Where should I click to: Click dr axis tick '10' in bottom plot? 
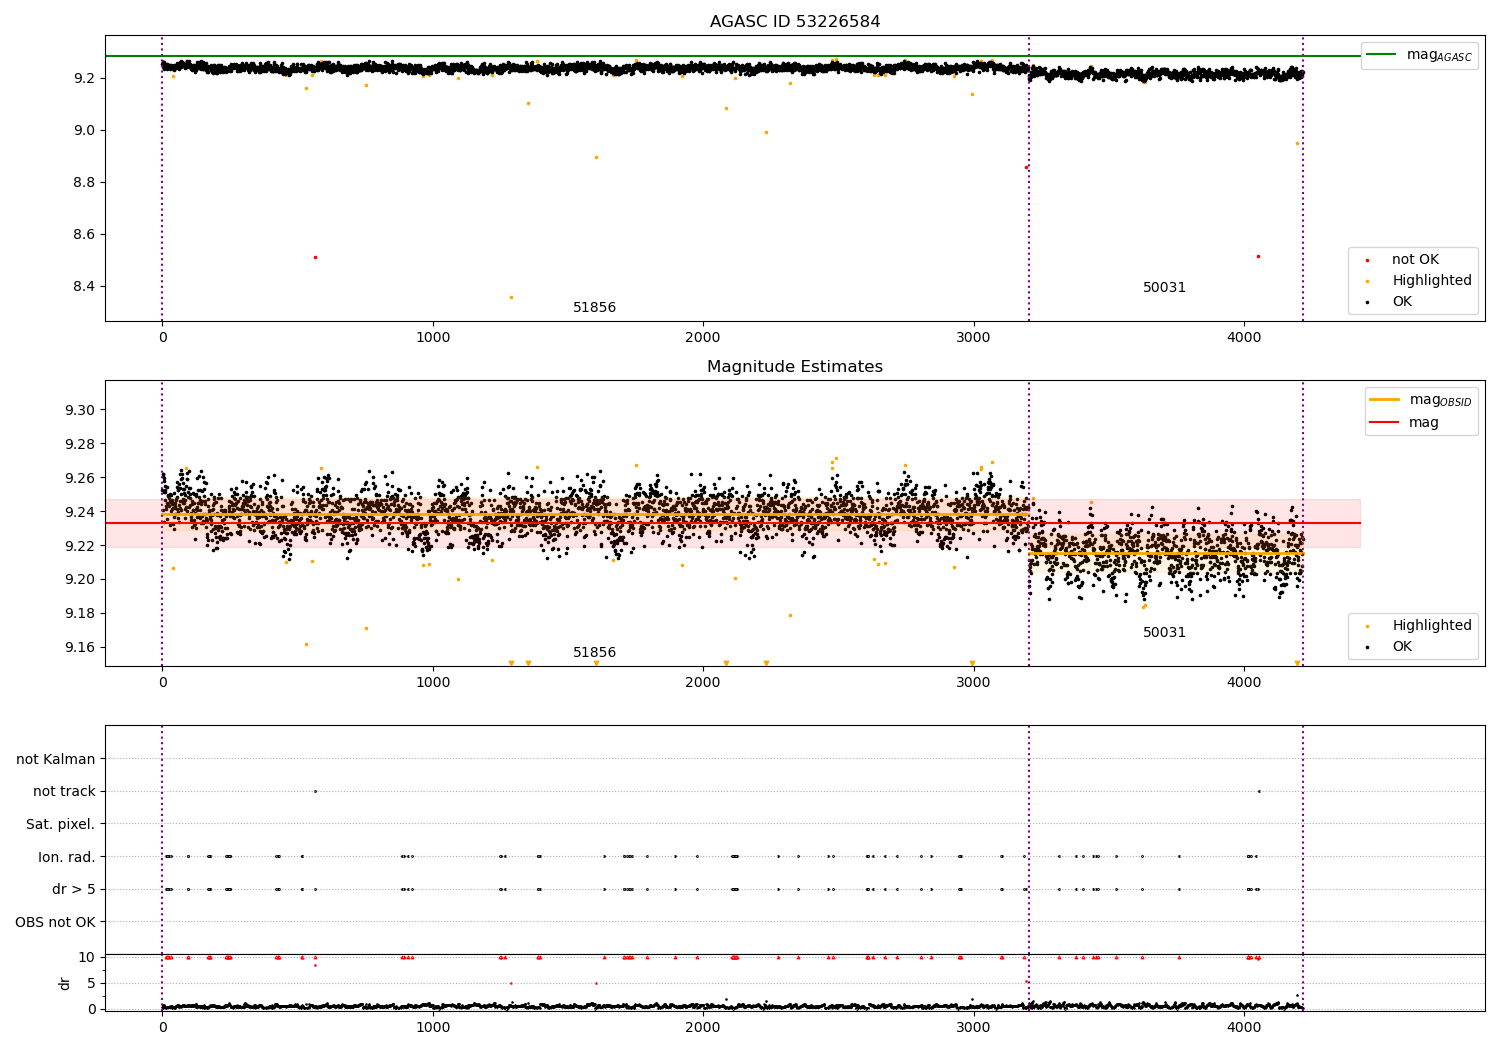point(87,958)
